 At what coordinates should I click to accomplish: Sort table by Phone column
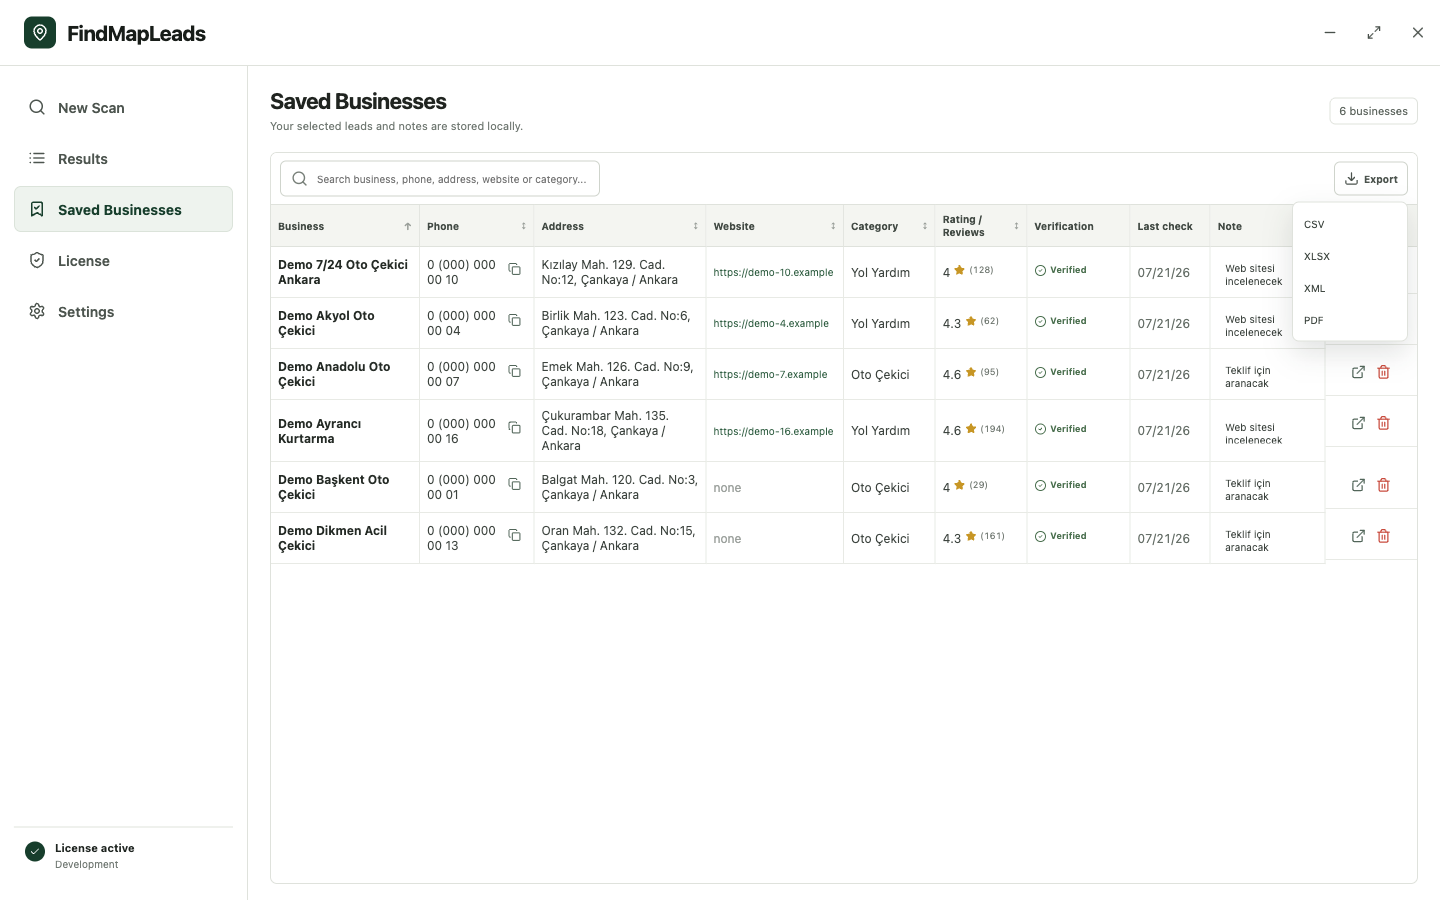pos(476,226)
